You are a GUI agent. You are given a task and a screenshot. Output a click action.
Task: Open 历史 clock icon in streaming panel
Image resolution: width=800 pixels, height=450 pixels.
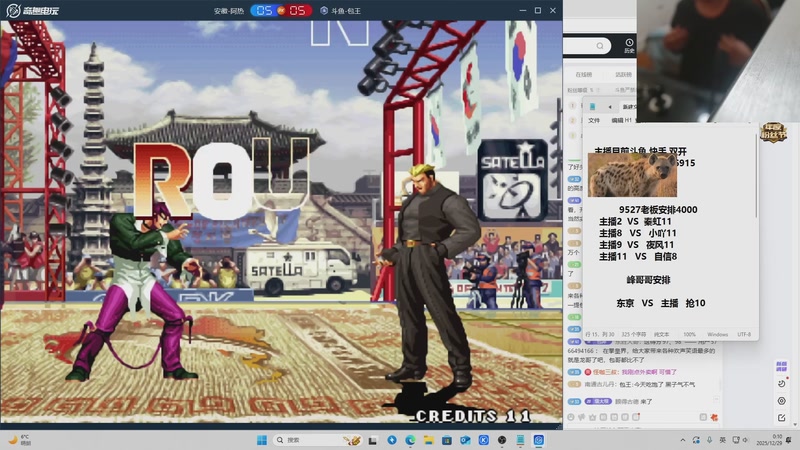click(629, 45)
